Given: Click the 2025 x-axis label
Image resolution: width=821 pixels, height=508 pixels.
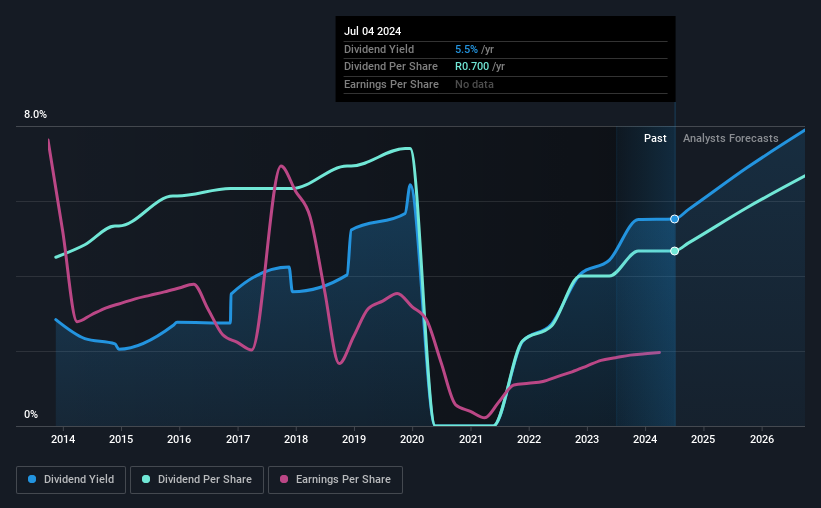Looking at the screenshot, I should coord(703,439).
